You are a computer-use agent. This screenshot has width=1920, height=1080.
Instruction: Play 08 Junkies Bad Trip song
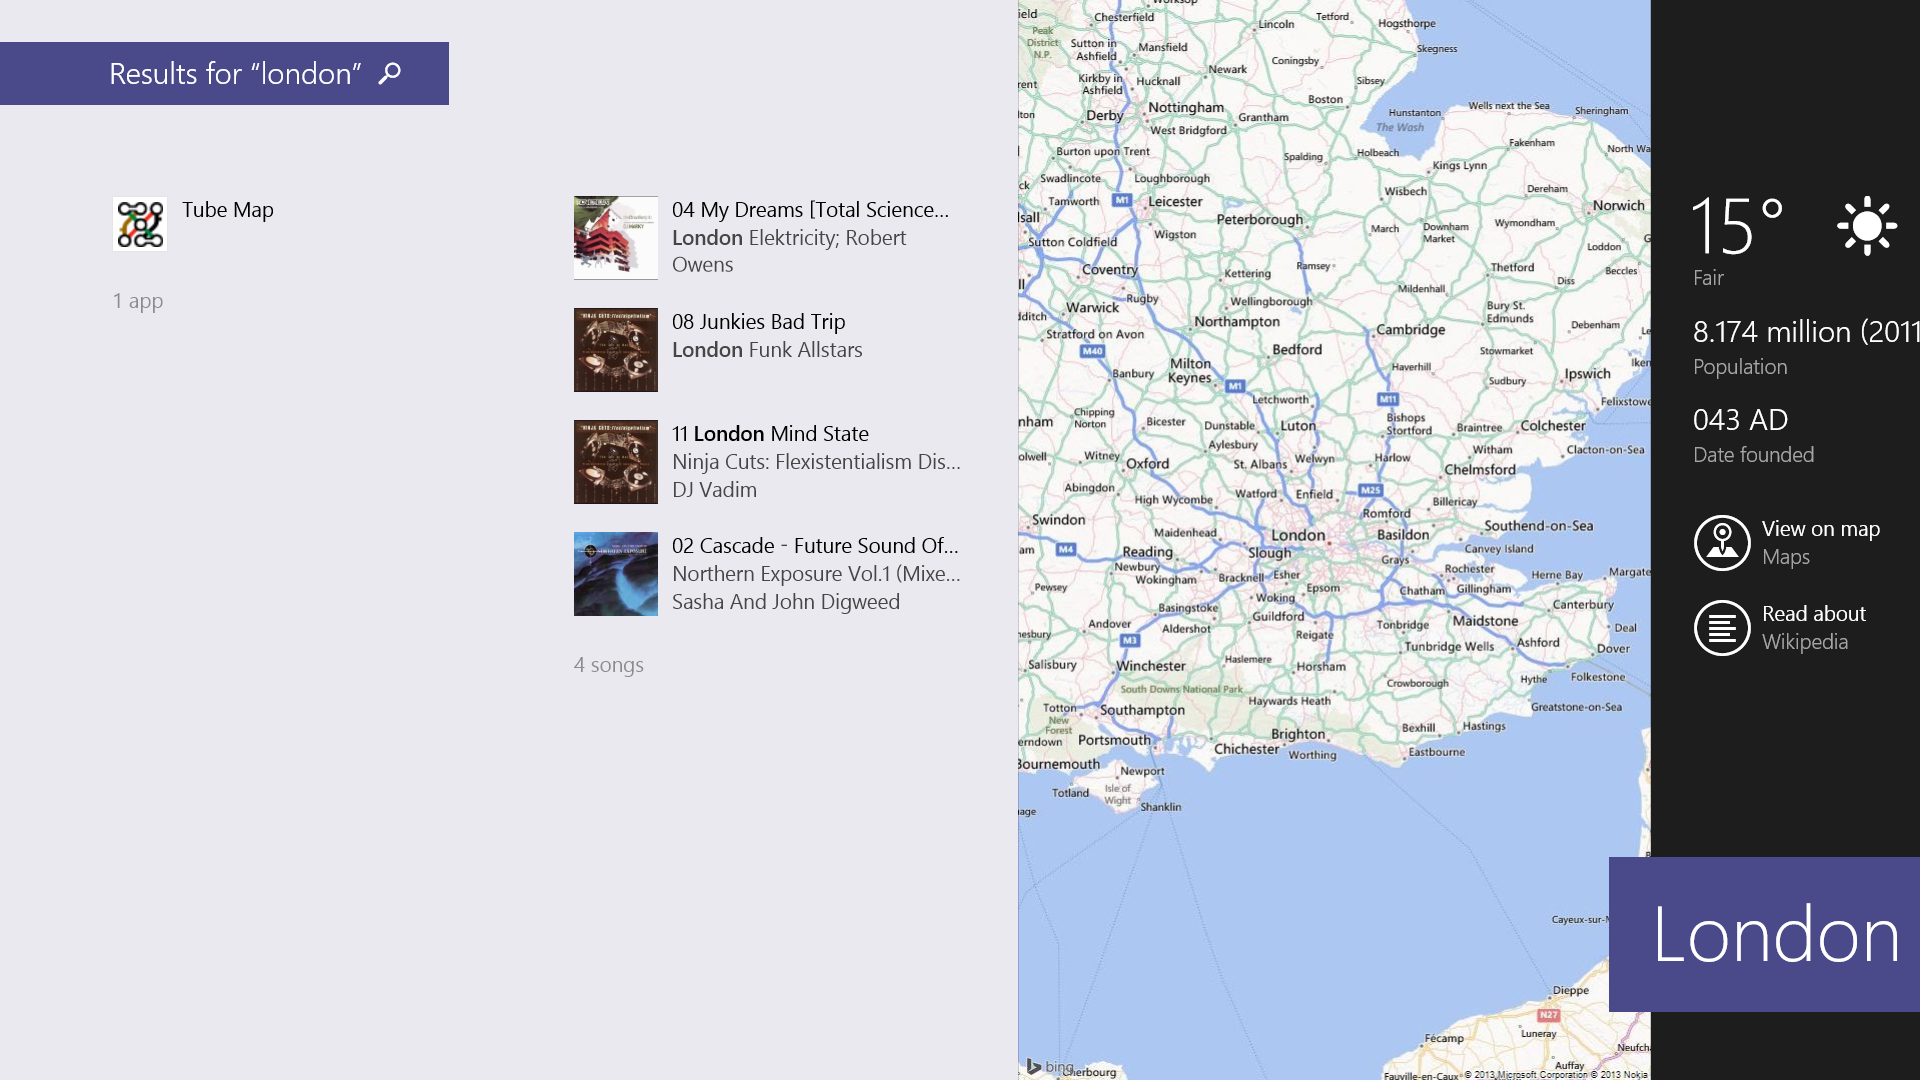pos(768,350)
